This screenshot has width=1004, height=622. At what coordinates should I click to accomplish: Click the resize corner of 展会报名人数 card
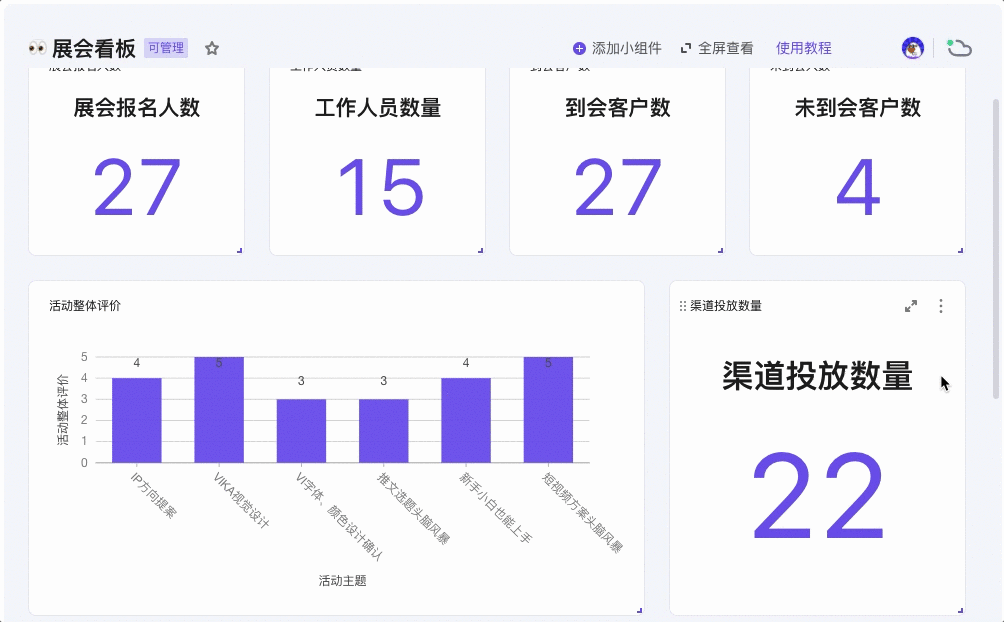tap(240, 250)
